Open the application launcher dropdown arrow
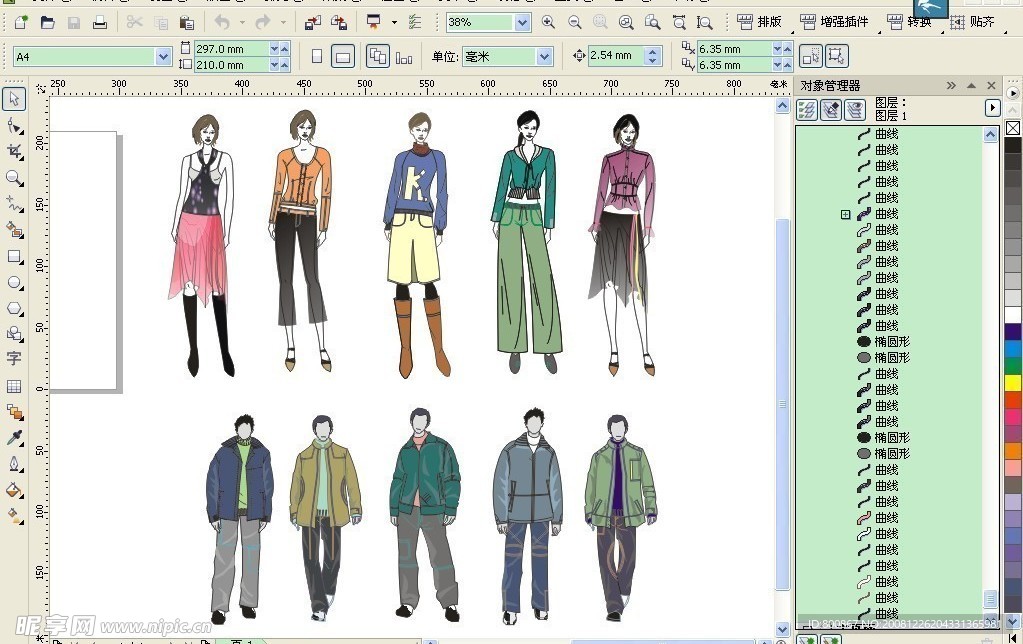The height and width of the screenshot is (644, 1023). (x=394, y=23)
